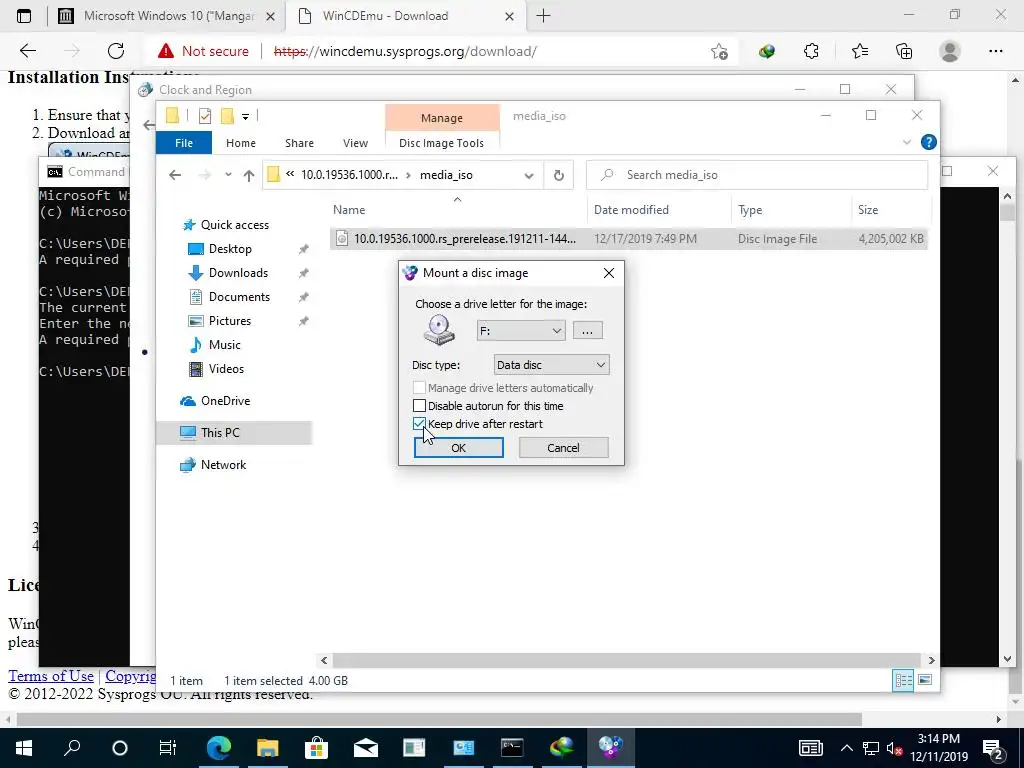This screenshot has height=768, width=1024.
Task: Switch to the Microsoft Windows 10 browser tab
Action: click(x=166, y=16)
